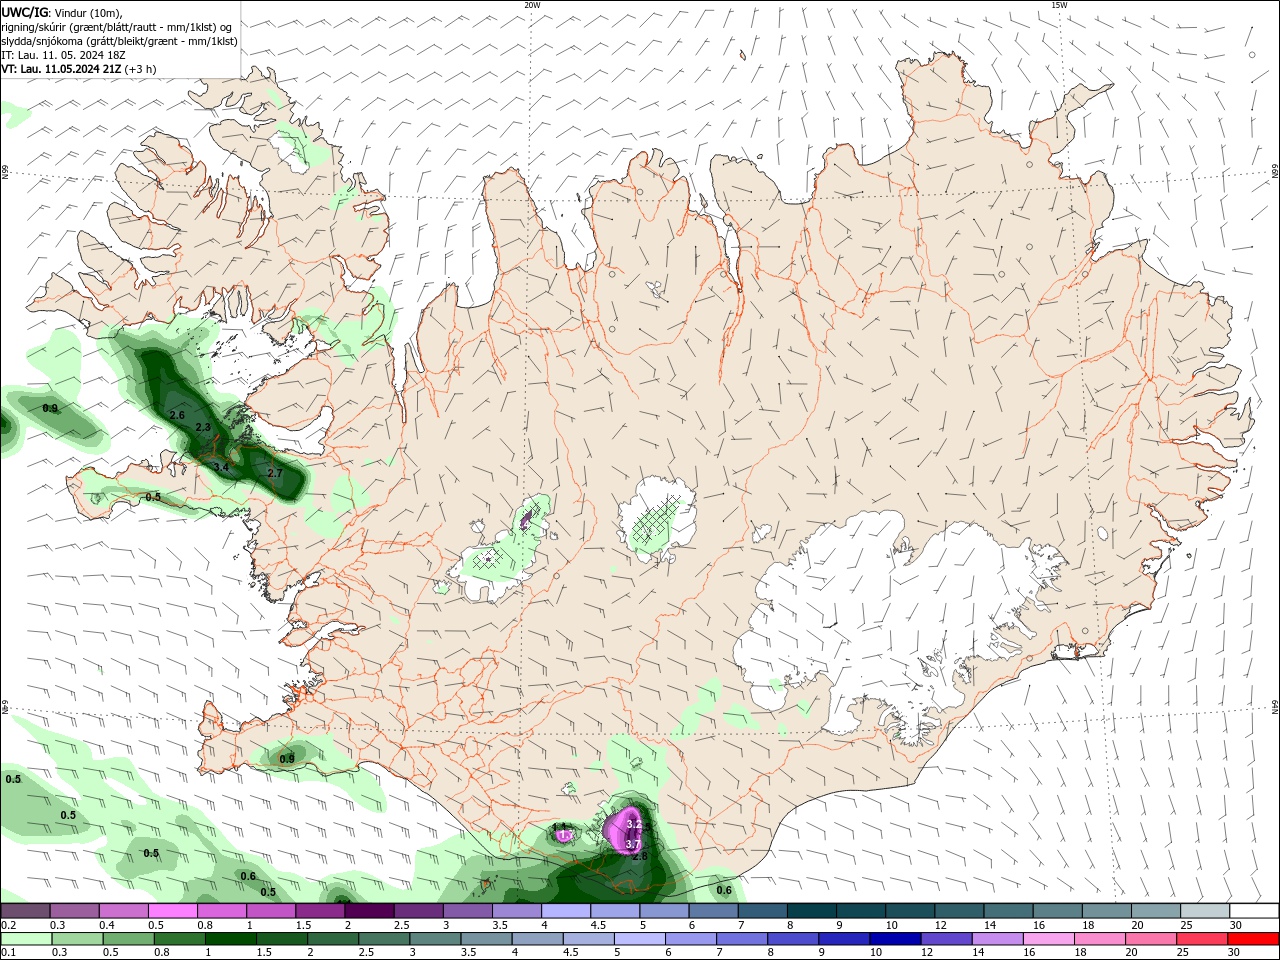Click the '0.2' label under the snow legend
This screenshot has width=1280, height=960.
pos(8,925)
